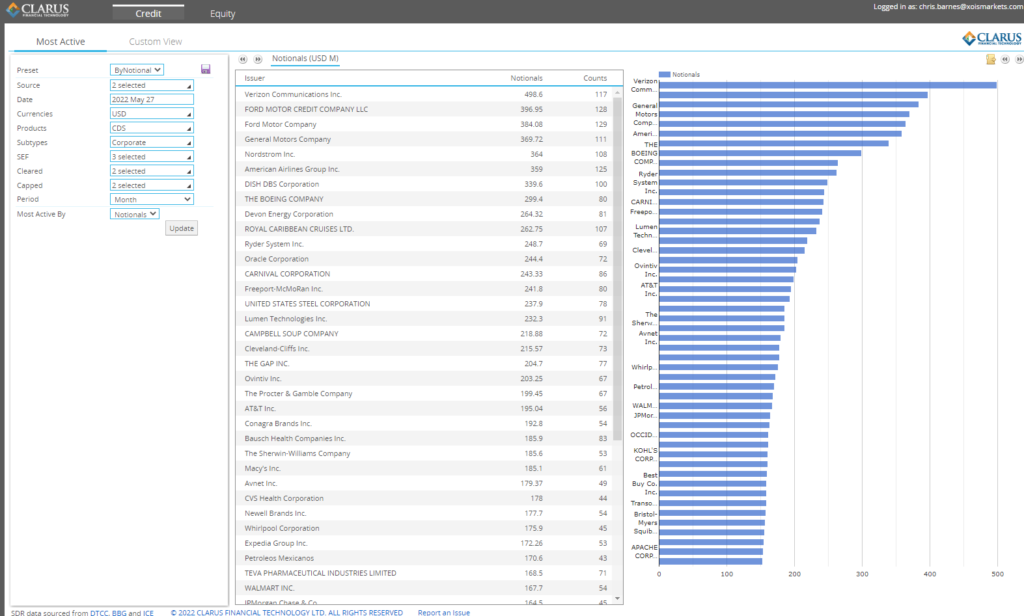Click the Update button

[x=182, y=228]
